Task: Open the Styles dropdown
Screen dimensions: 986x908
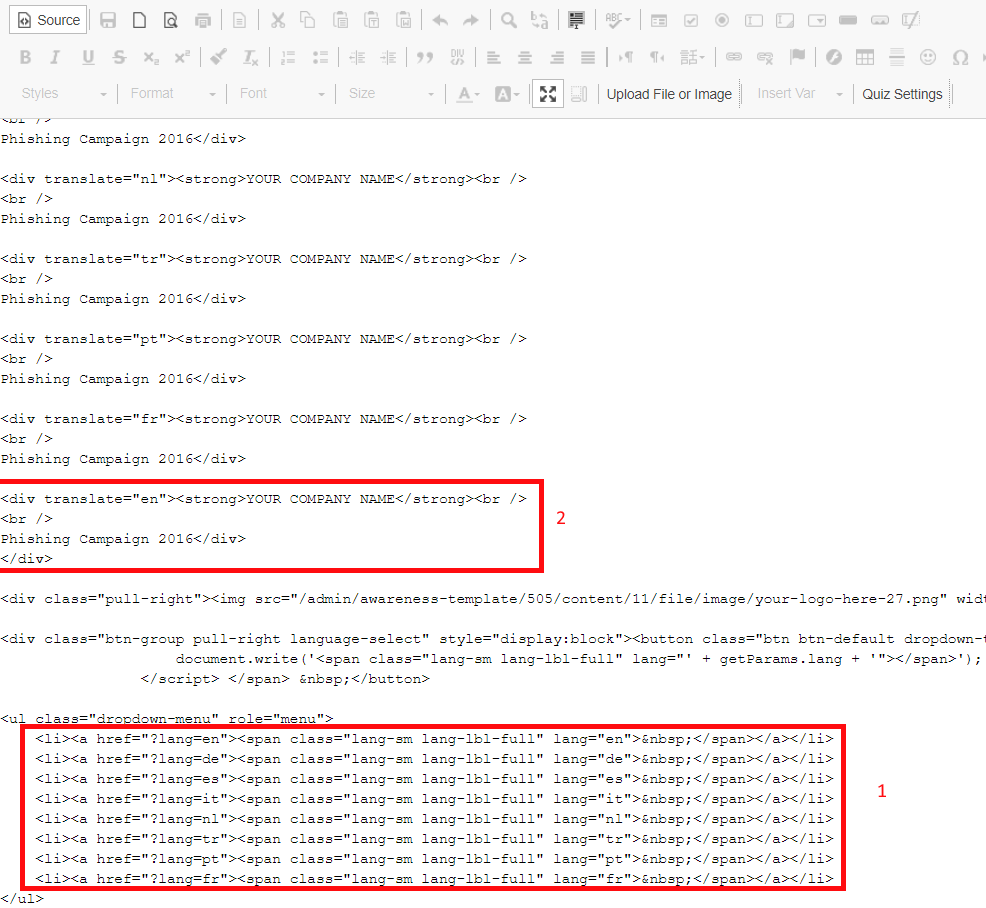Action: click(64, 94)
